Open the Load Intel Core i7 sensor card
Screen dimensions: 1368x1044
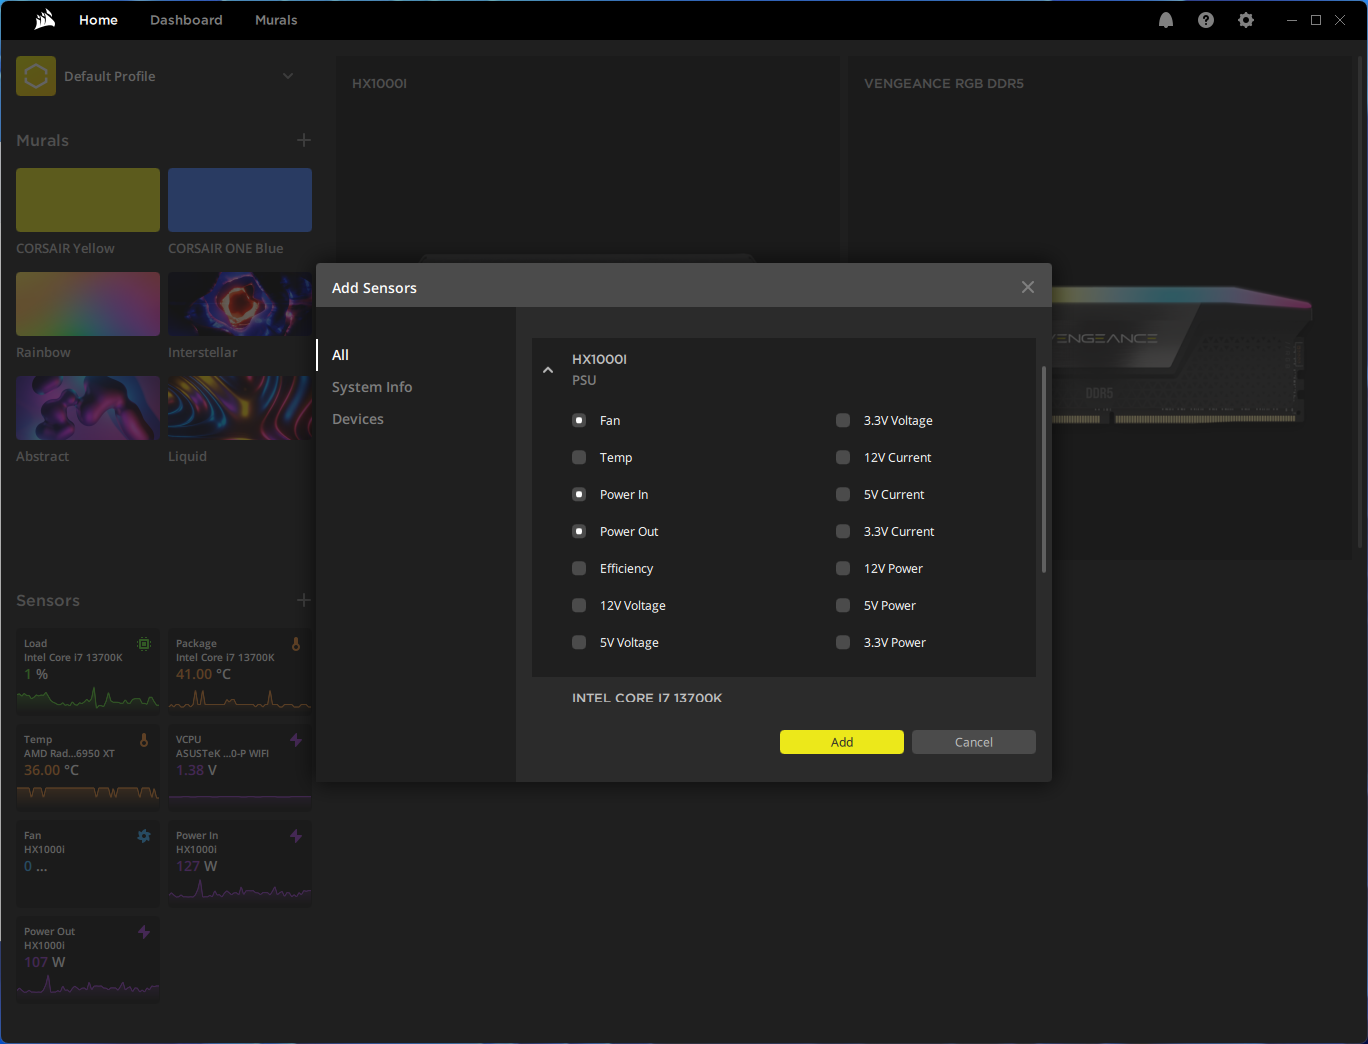coord(88,670)
